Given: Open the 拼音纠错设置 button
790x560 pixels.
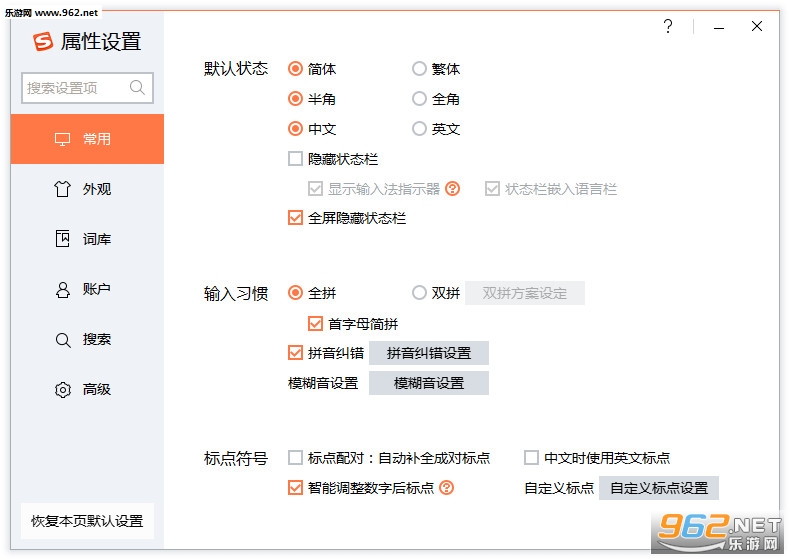Looking at the screenshot, I should (x=429, y=353).
